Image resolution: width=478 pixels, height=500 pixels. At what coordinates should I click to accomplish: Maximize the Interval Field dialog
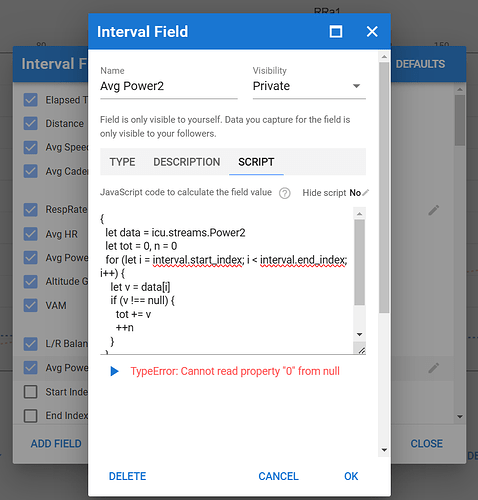tap(336, 32)
